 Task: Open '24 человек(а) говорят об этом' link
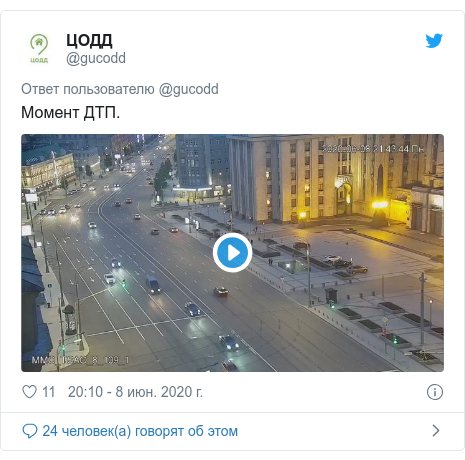(140, 431)
